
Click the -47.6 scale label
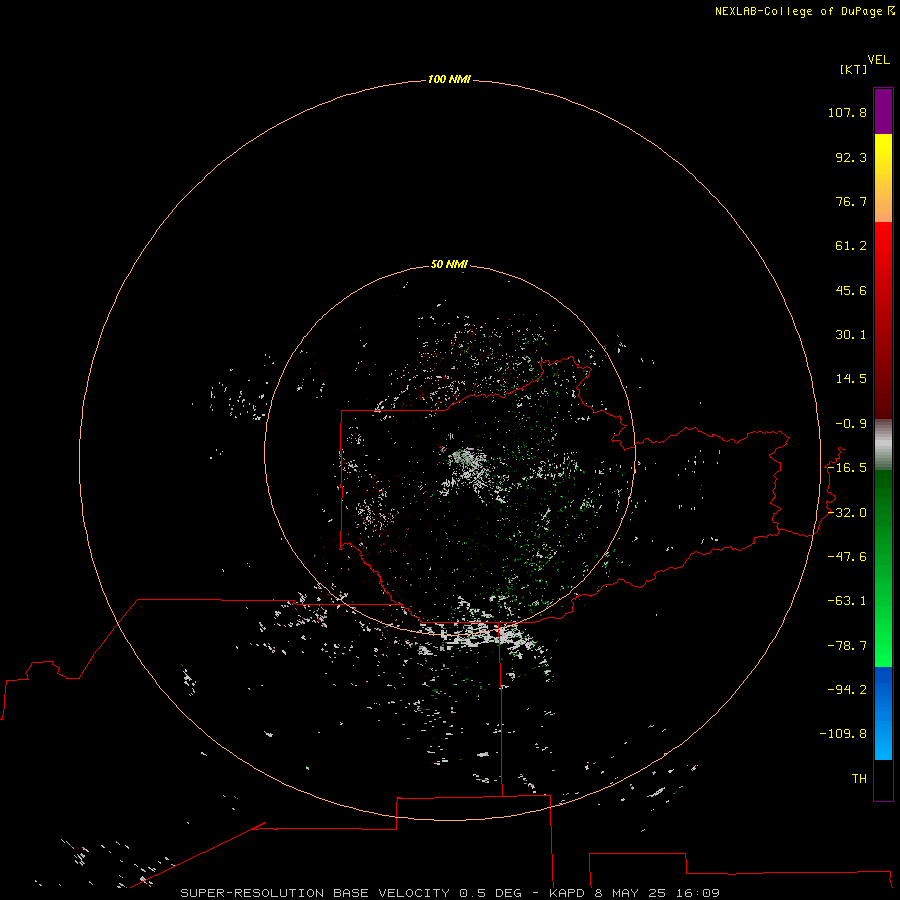click(x=847, y=557)
